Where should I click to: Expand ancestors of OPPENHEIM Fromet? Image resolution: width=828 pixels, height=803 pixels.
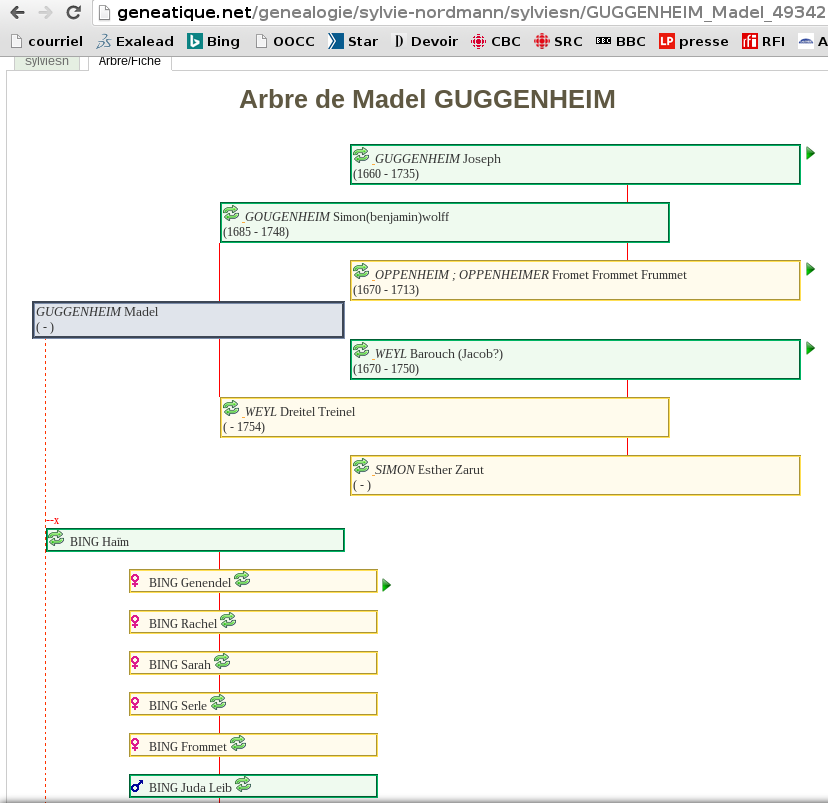coord(811,269)
